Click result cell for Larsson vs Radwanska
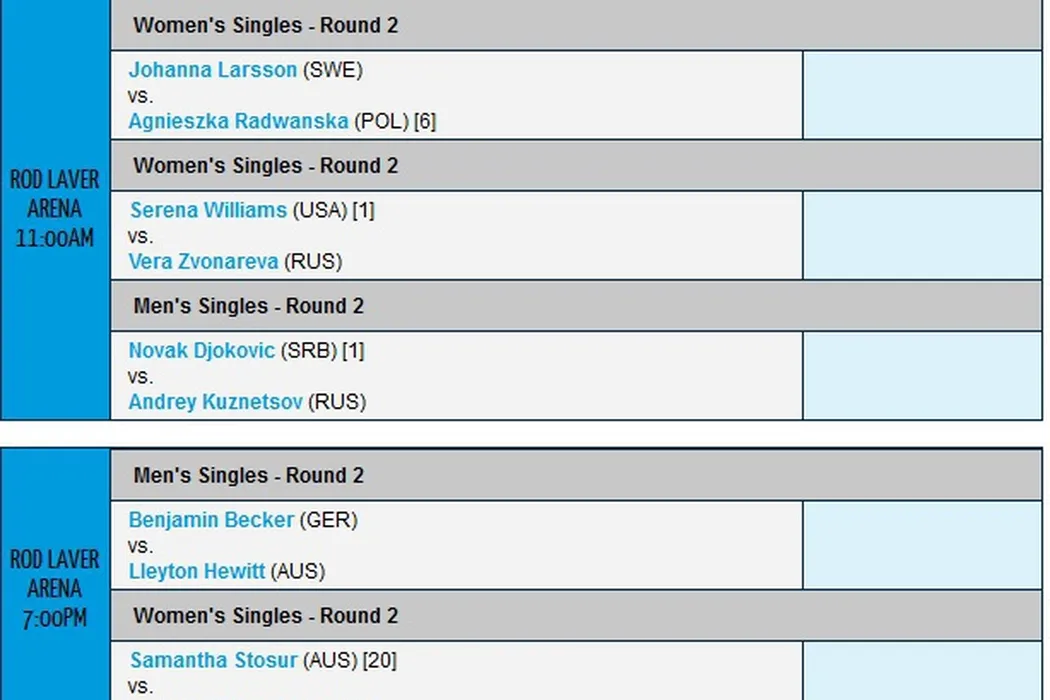 coord(921,95)
